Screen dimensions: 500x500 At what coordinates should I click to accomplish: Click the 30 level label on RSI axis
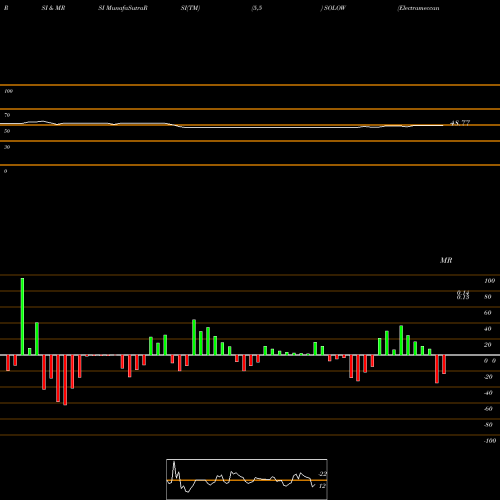click(7, 147)
